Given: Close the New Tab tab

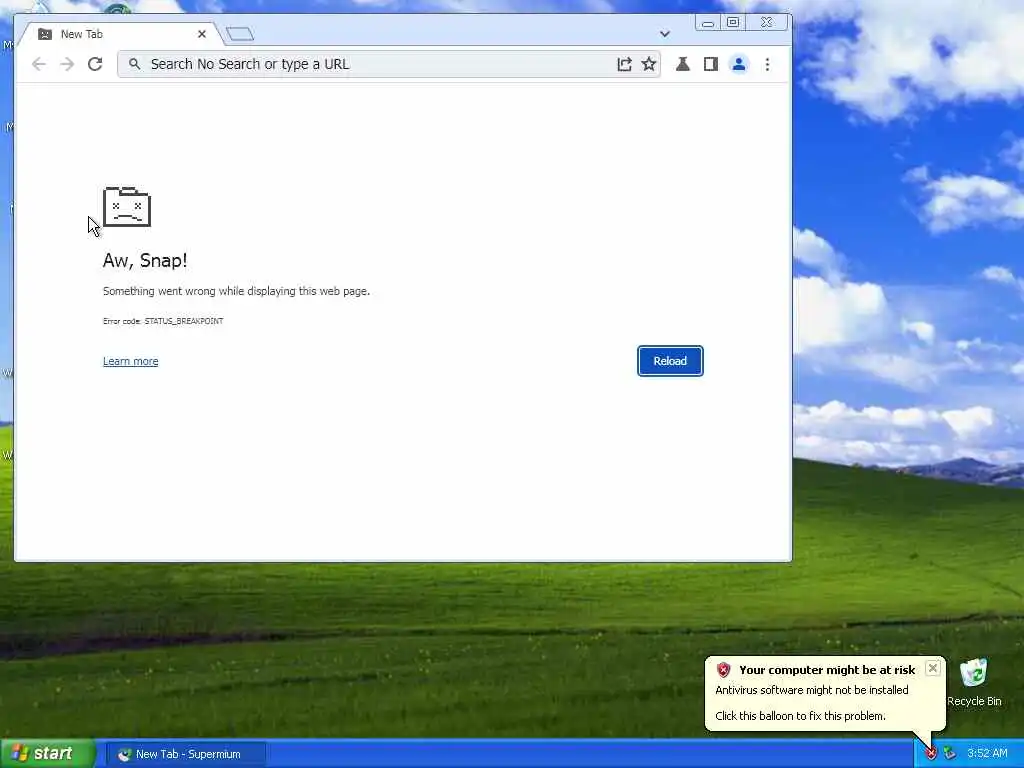Looking at the screenshot, I should point(202,34).
